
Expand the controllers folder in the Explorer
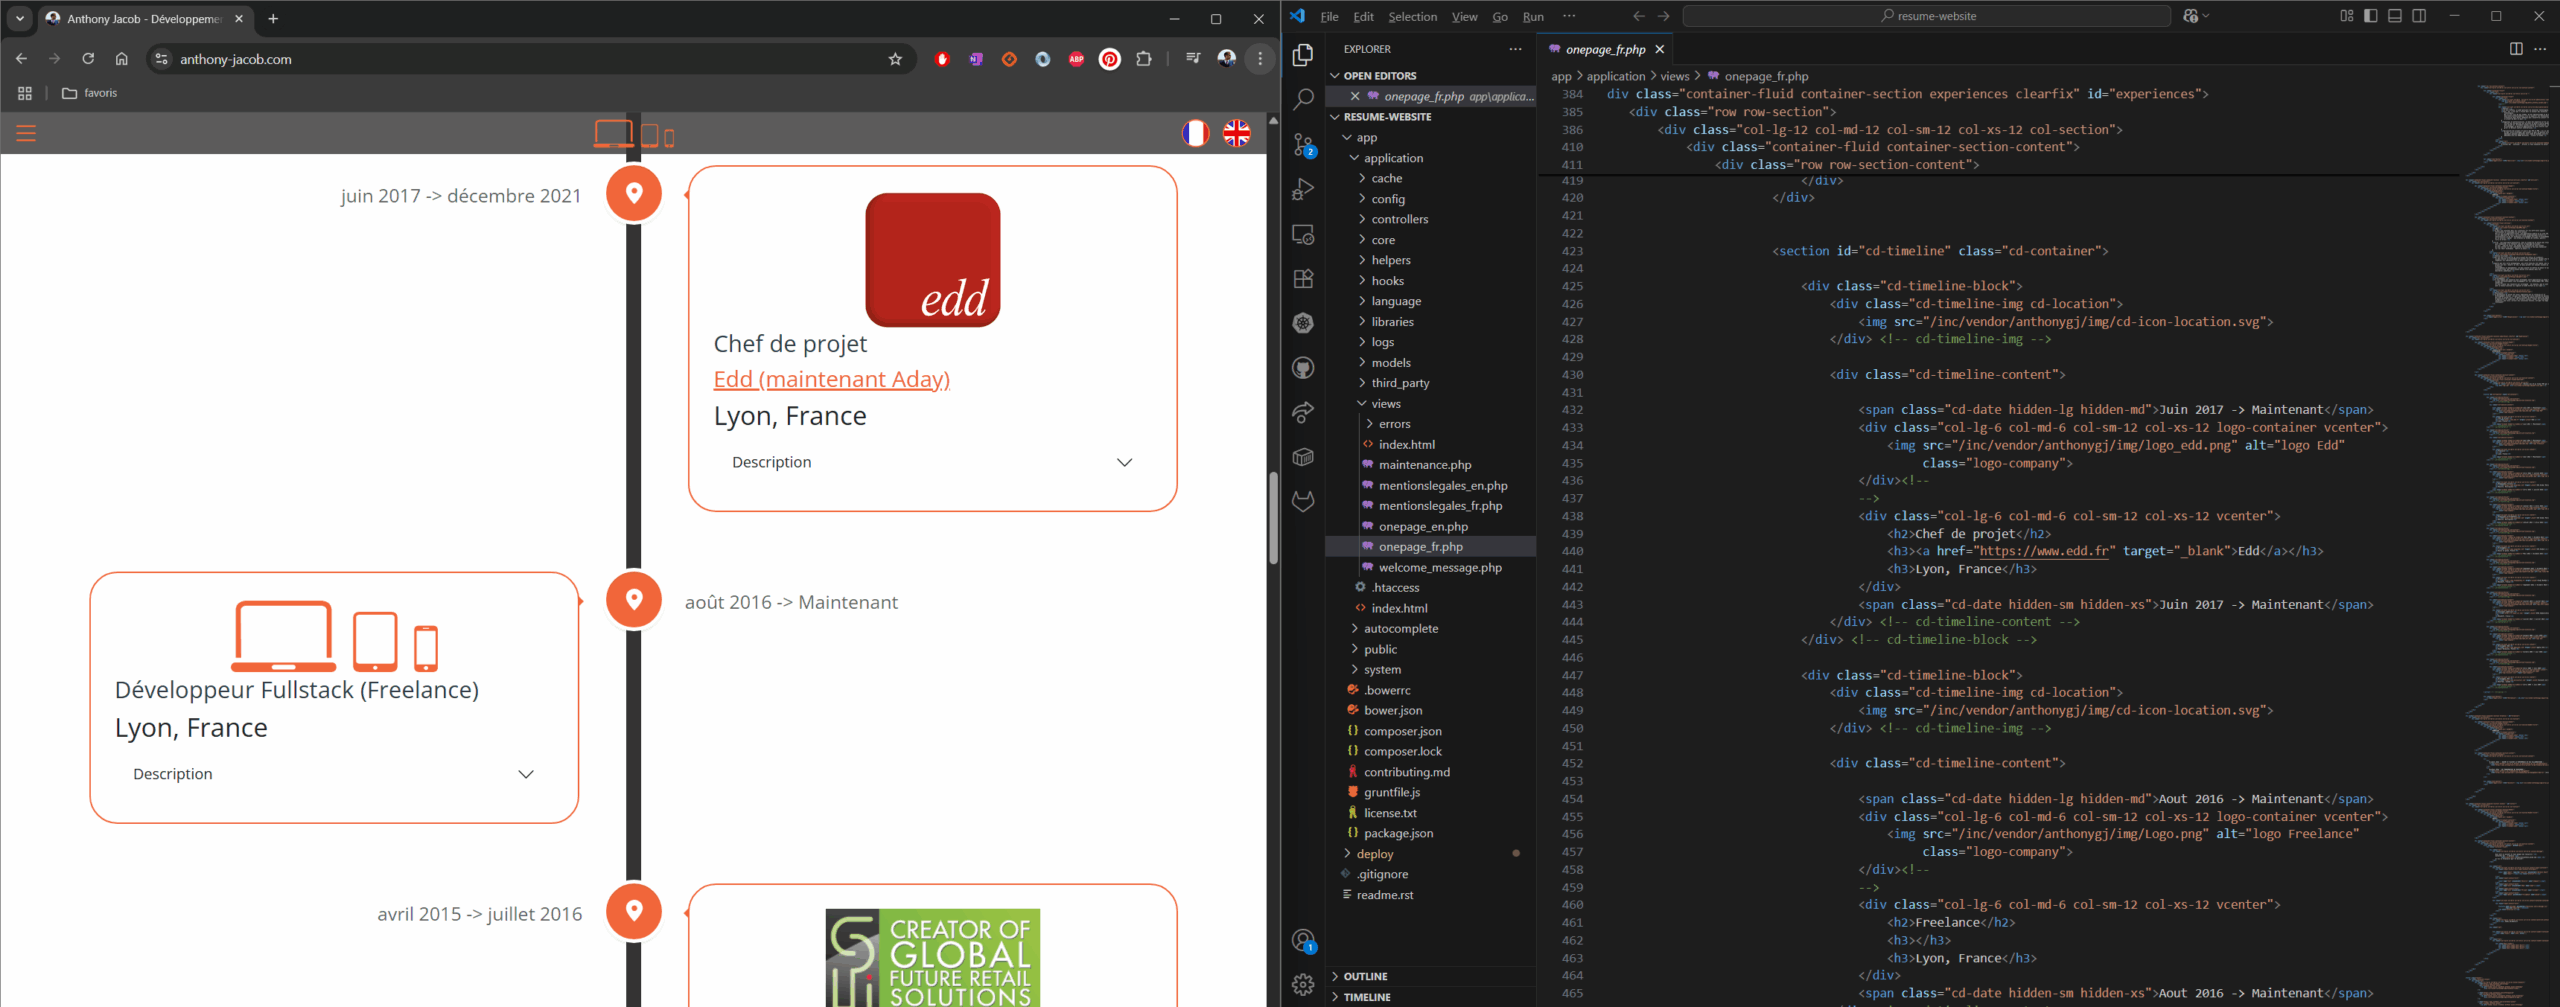pos(1399,219)
